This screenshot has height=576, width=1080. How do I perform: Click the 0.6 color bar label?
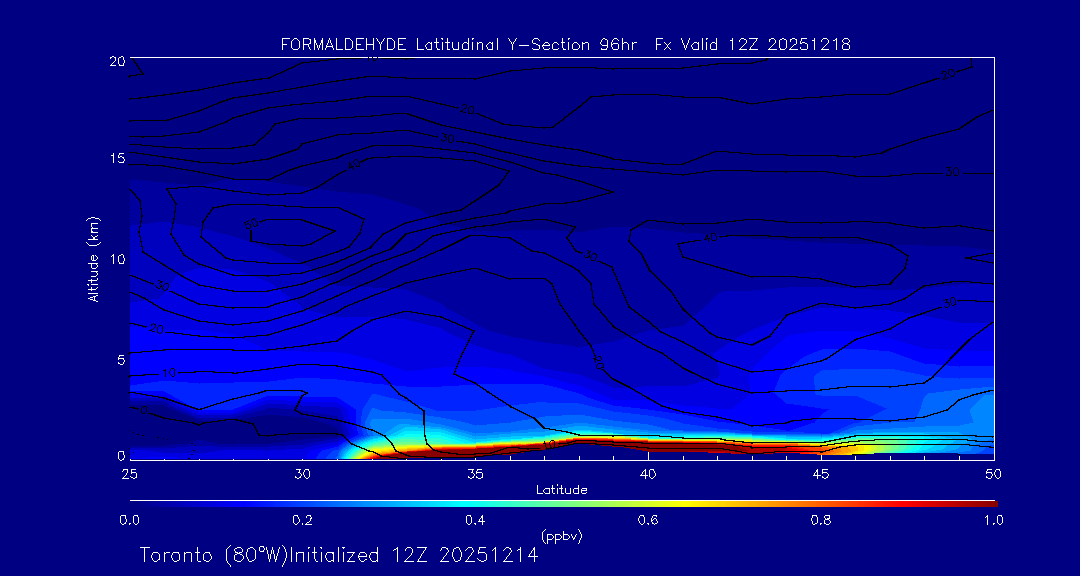coord(648,520)
